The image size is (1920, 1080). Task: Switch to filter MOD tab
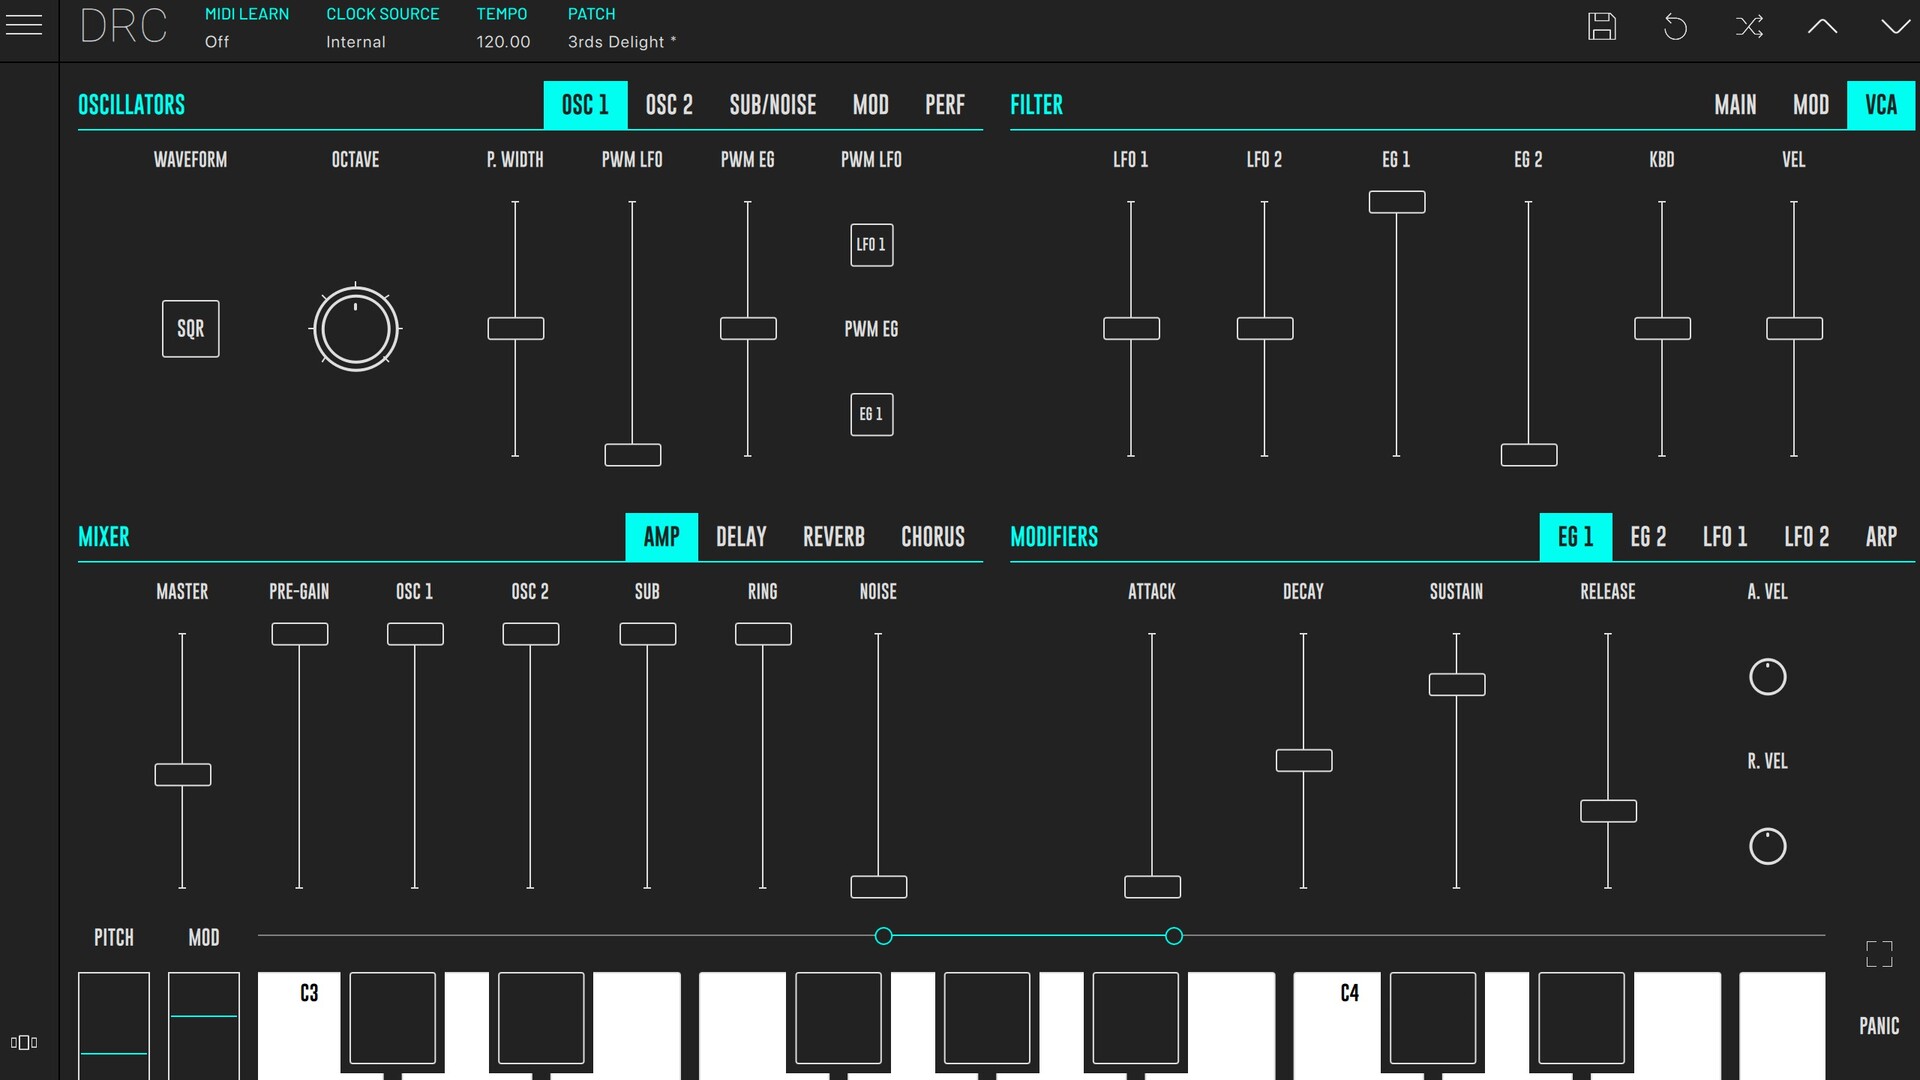(1811, 105)
